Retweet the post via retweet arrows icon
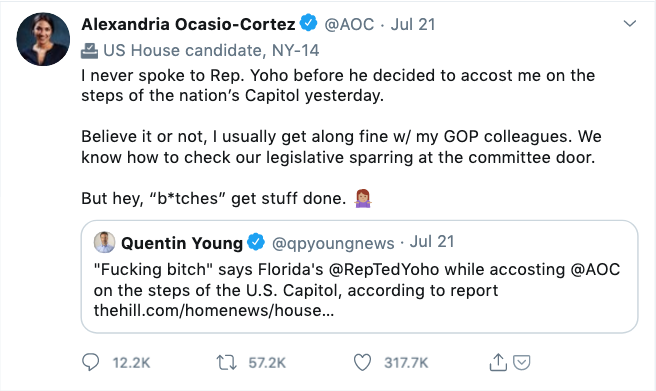The width and height of the screenshot is (656, 391). click(226, 363)
